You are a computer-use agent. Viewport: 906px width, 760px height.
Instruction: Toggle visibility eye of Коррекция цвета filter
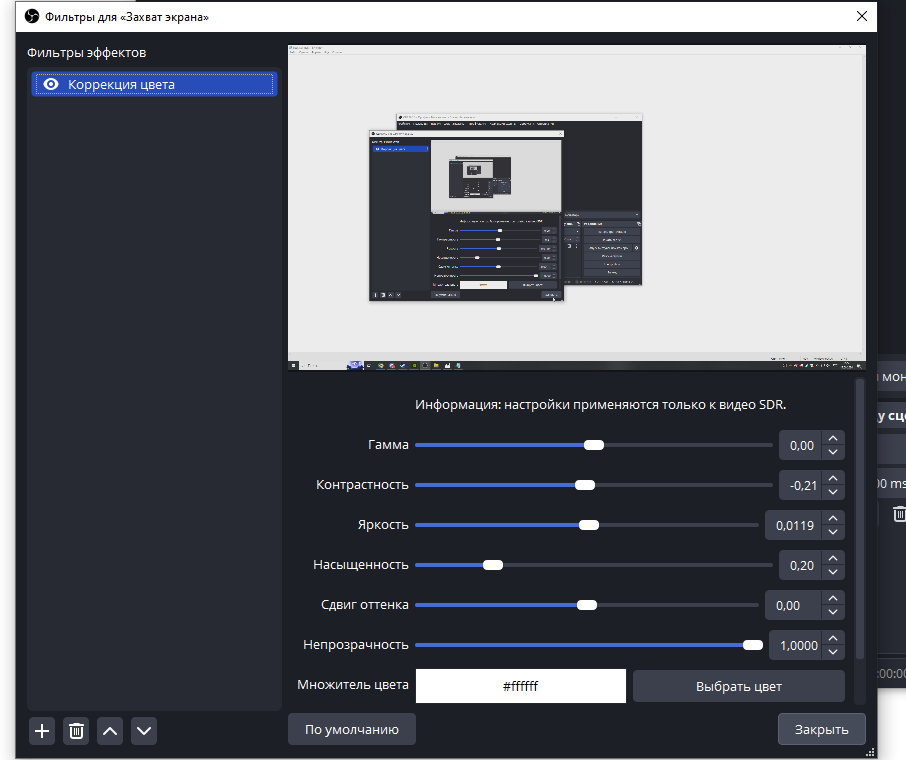(51, 84)
